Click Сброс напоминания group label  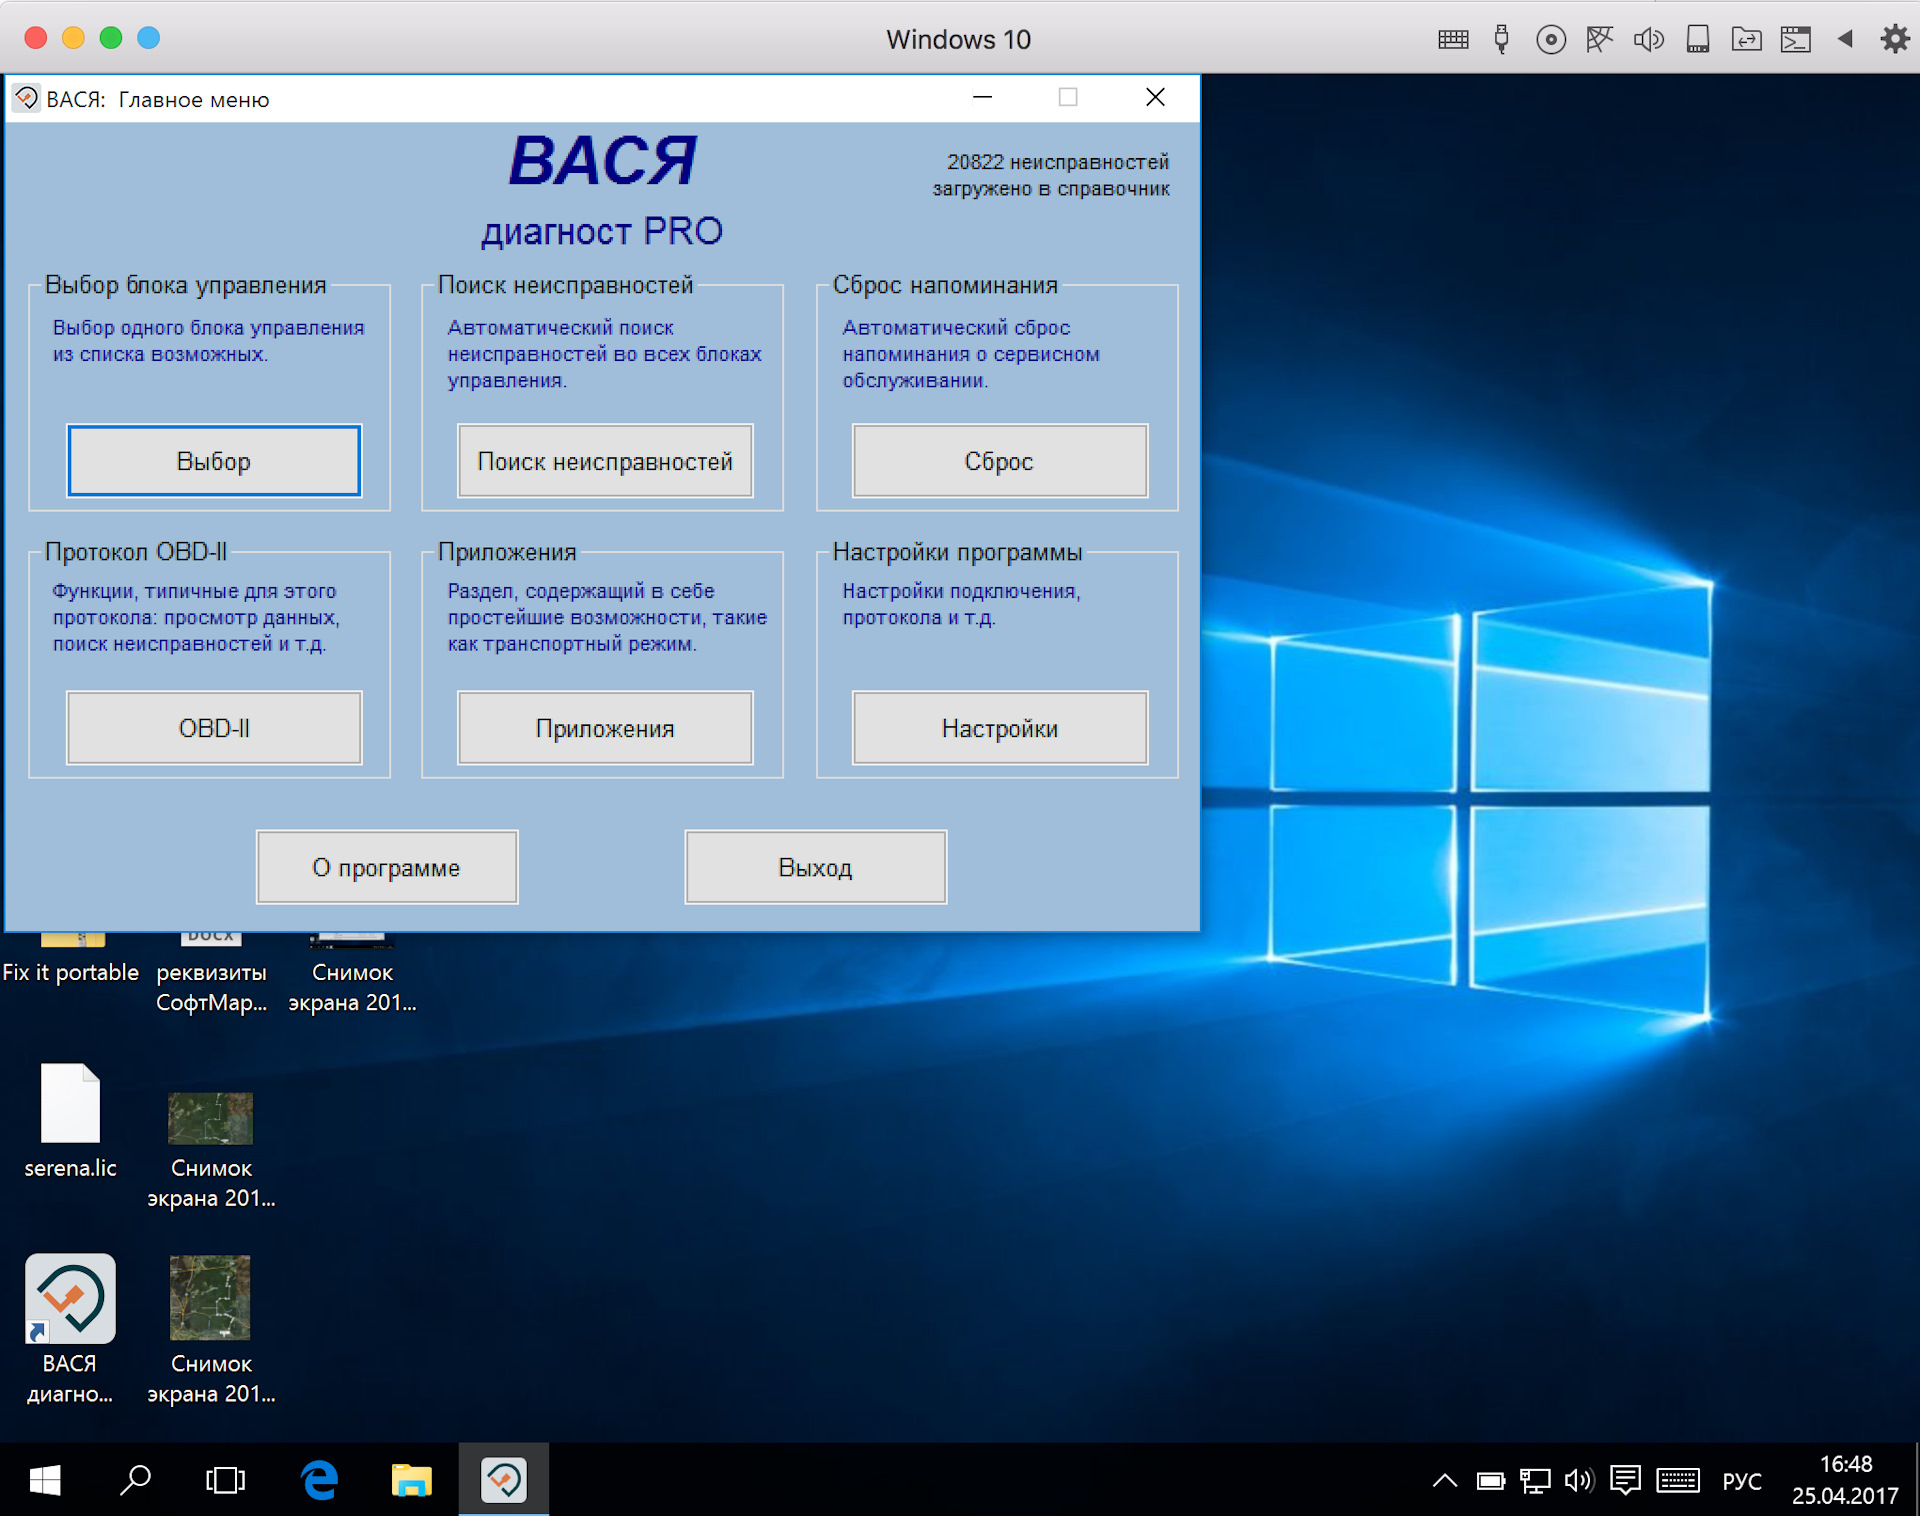pos(945,285)
